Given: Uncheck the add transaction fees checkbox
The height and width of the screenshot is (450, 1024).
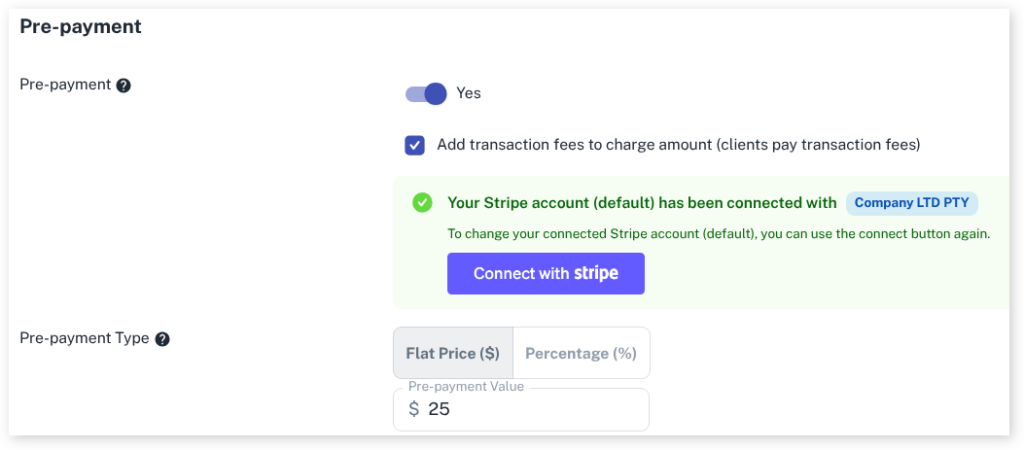Looking at the screenshot, I should 415,145.
